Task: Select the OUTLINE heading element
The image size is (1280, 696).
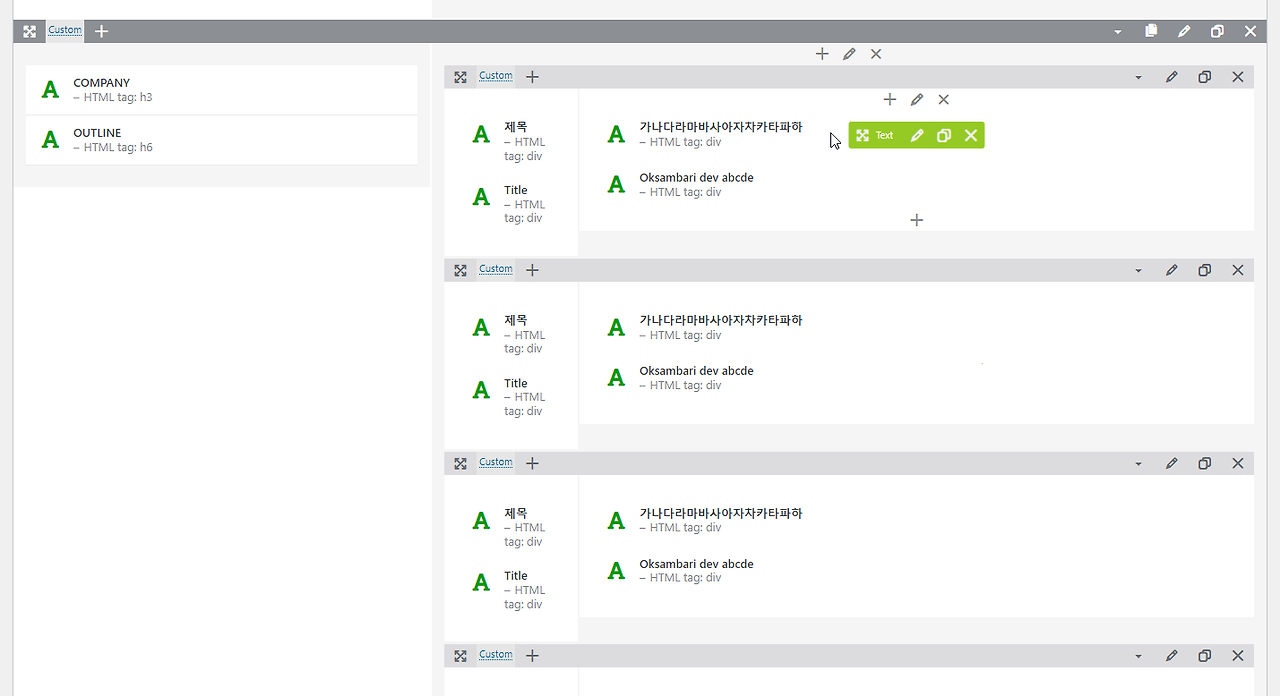Action: (222, 140)
